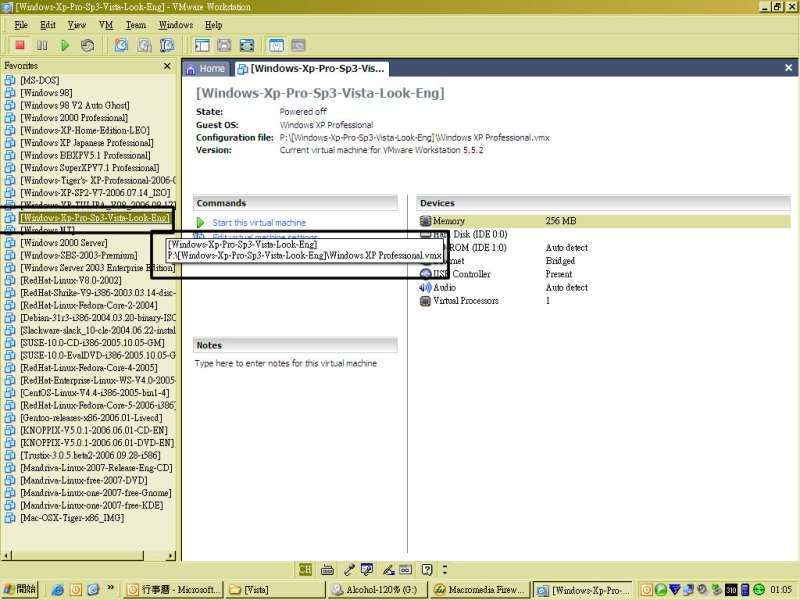This screenshot has width=800, height=600.
Task: Switch to the Home tab
Action: tap(206, 68)
